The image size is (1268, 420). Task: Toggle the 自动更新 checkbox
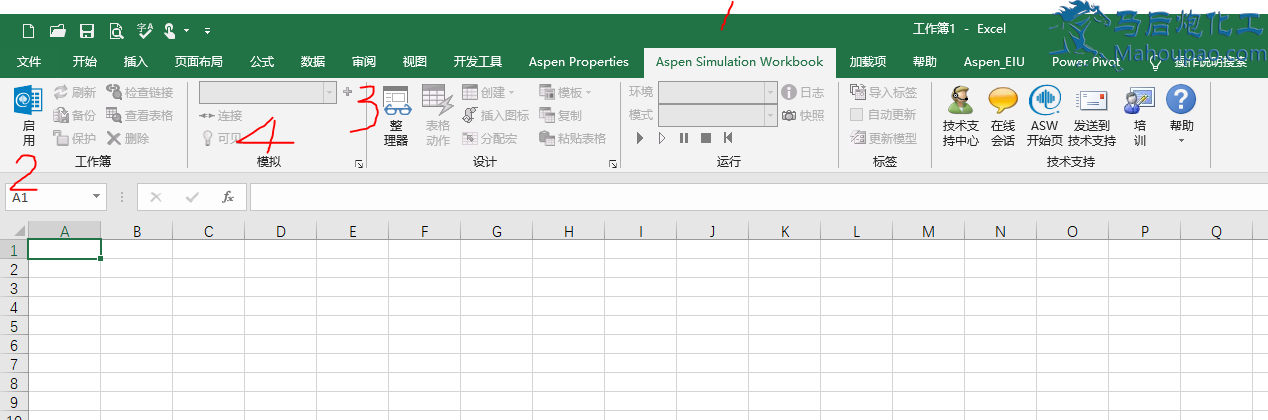[x=856, y=115]
